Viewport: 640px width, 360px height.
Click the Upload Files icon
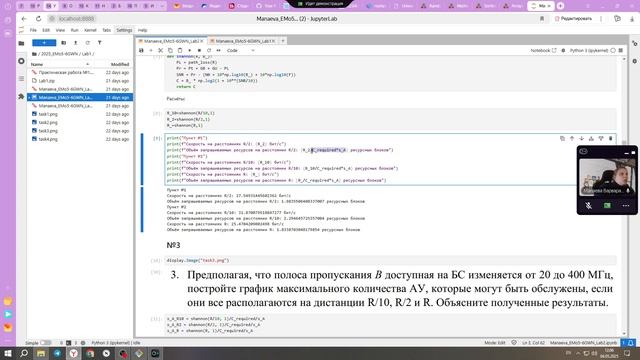pyautogui.click(x=76, y=42)
